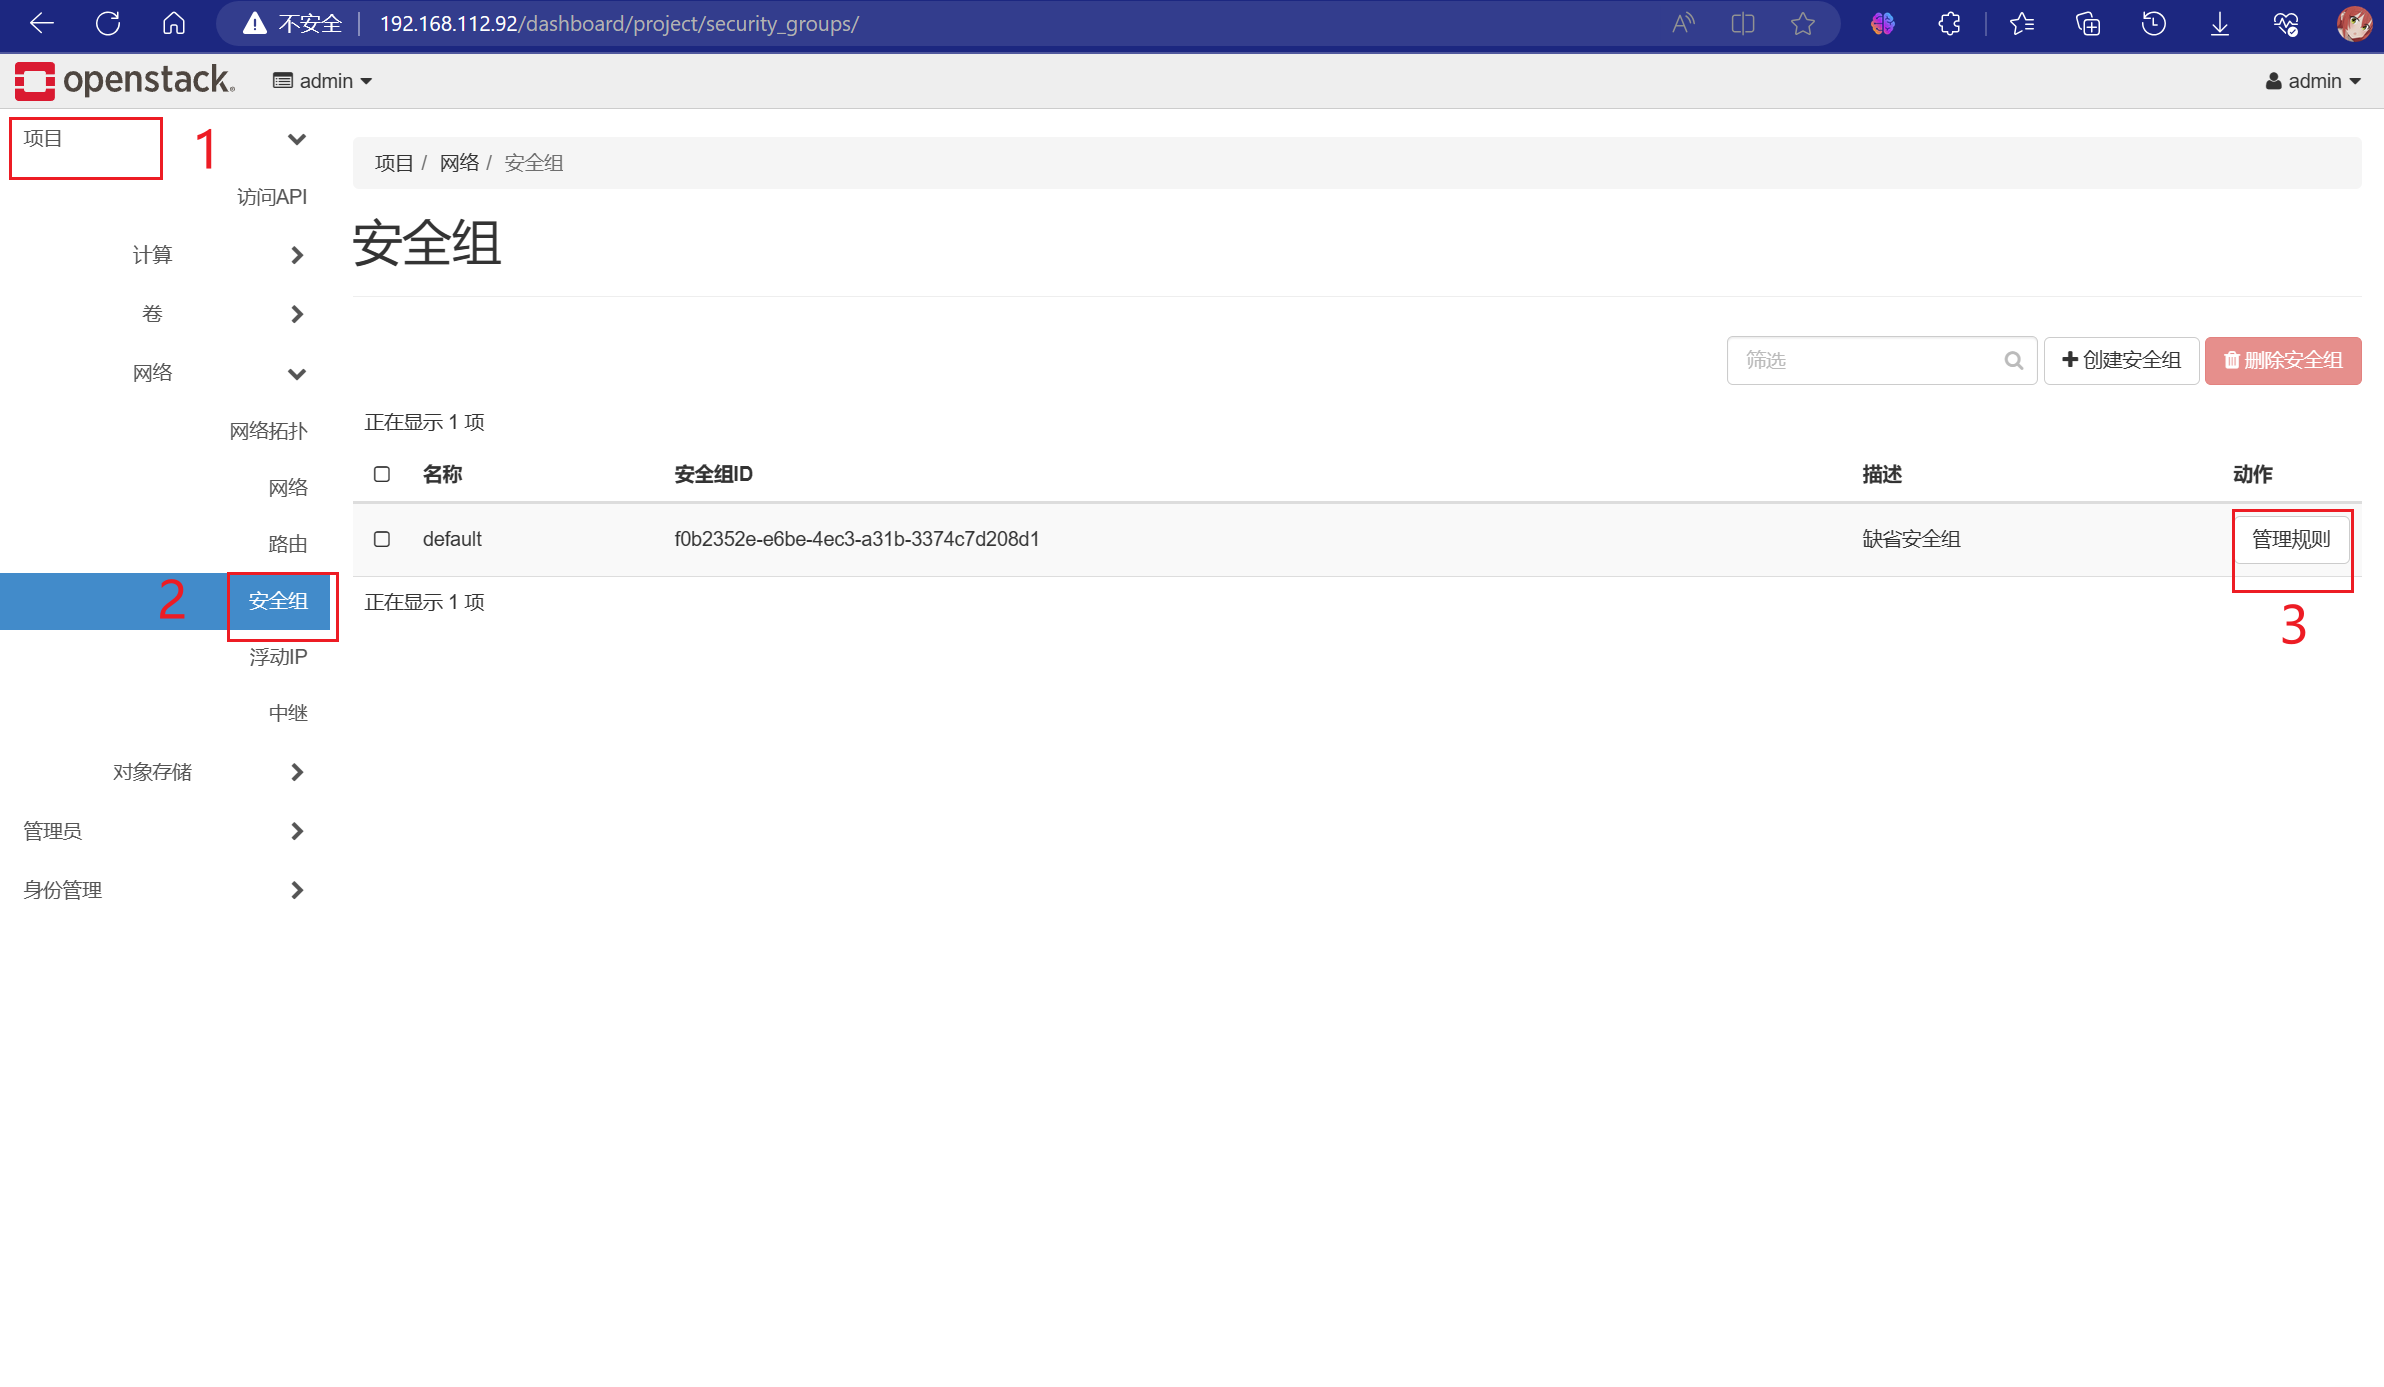Click the browser refresh icon
The image size is (2384, 1387).
coord(108,23)
